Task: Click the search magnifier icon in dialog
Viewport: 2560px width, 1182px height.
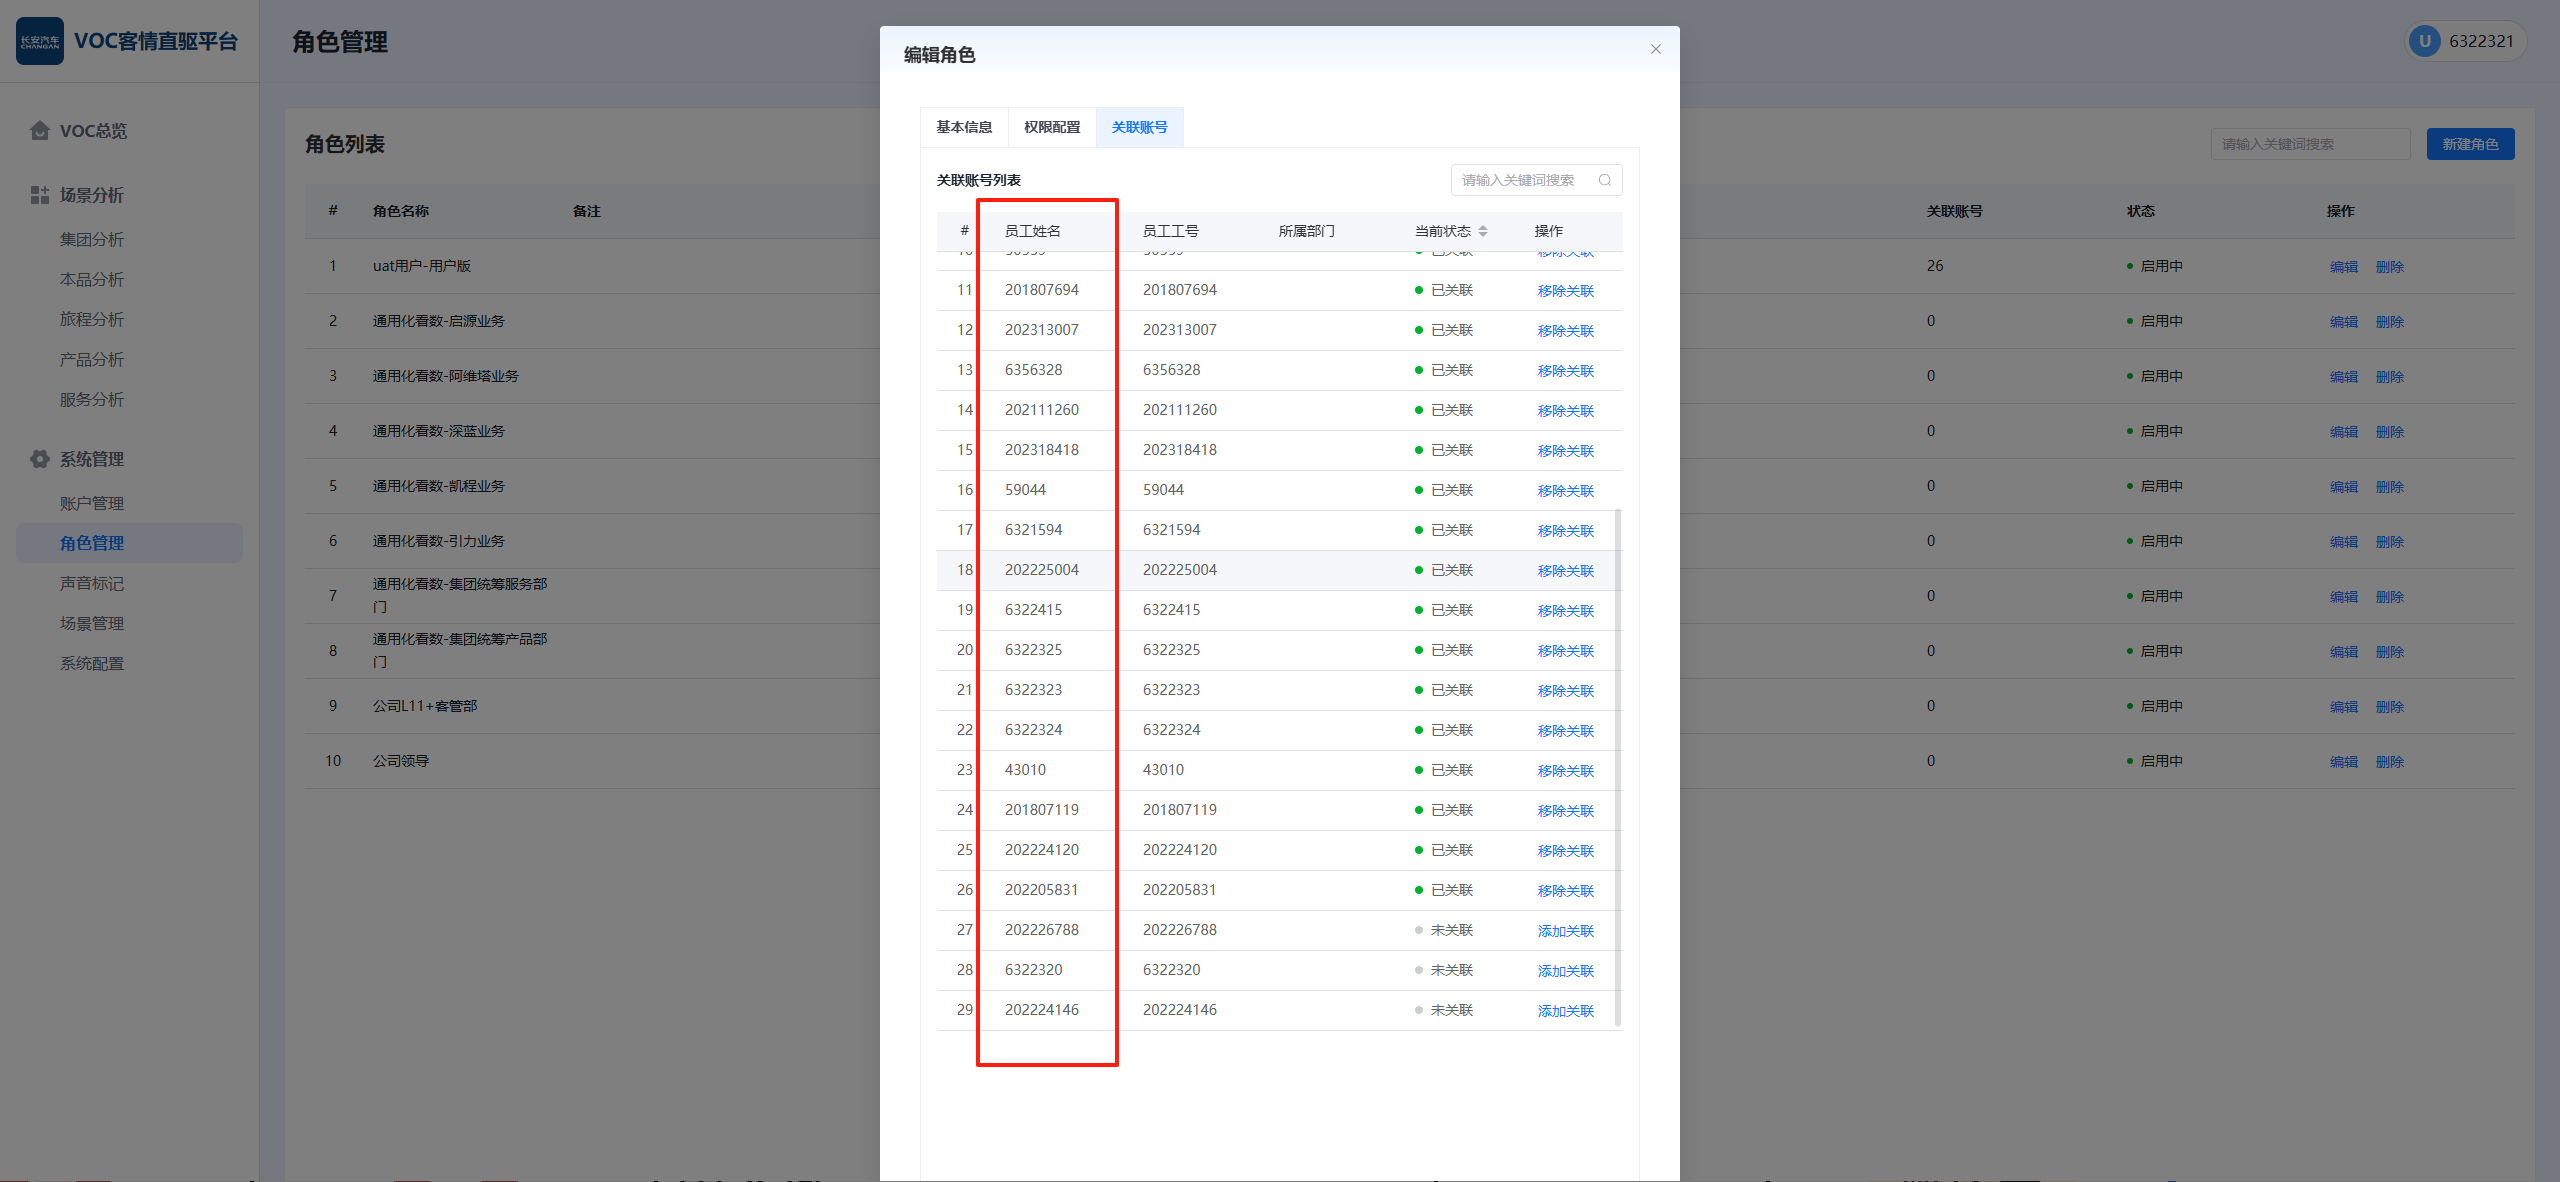Action: tap(1604, 180)
